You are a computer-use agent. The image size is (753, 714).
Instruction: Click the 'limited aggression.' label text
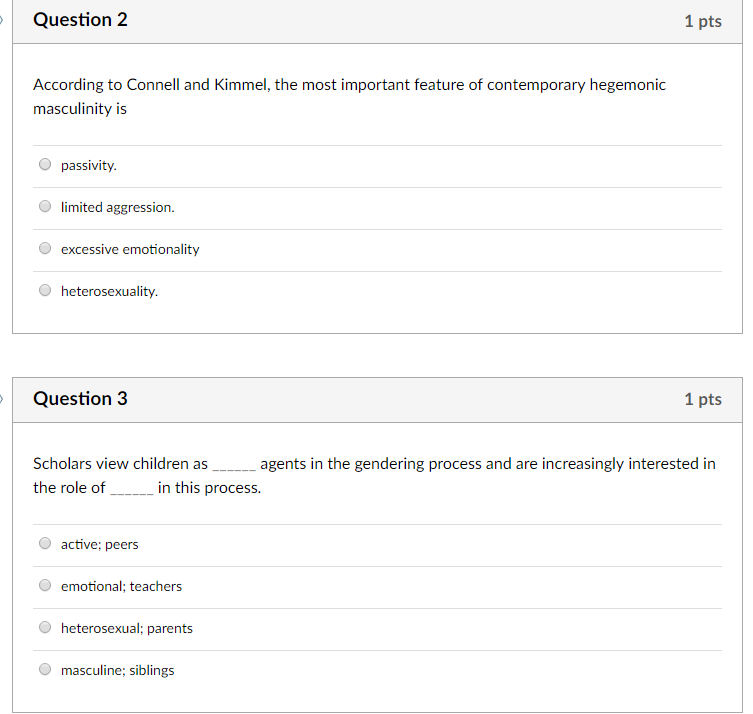pos(118,207)
